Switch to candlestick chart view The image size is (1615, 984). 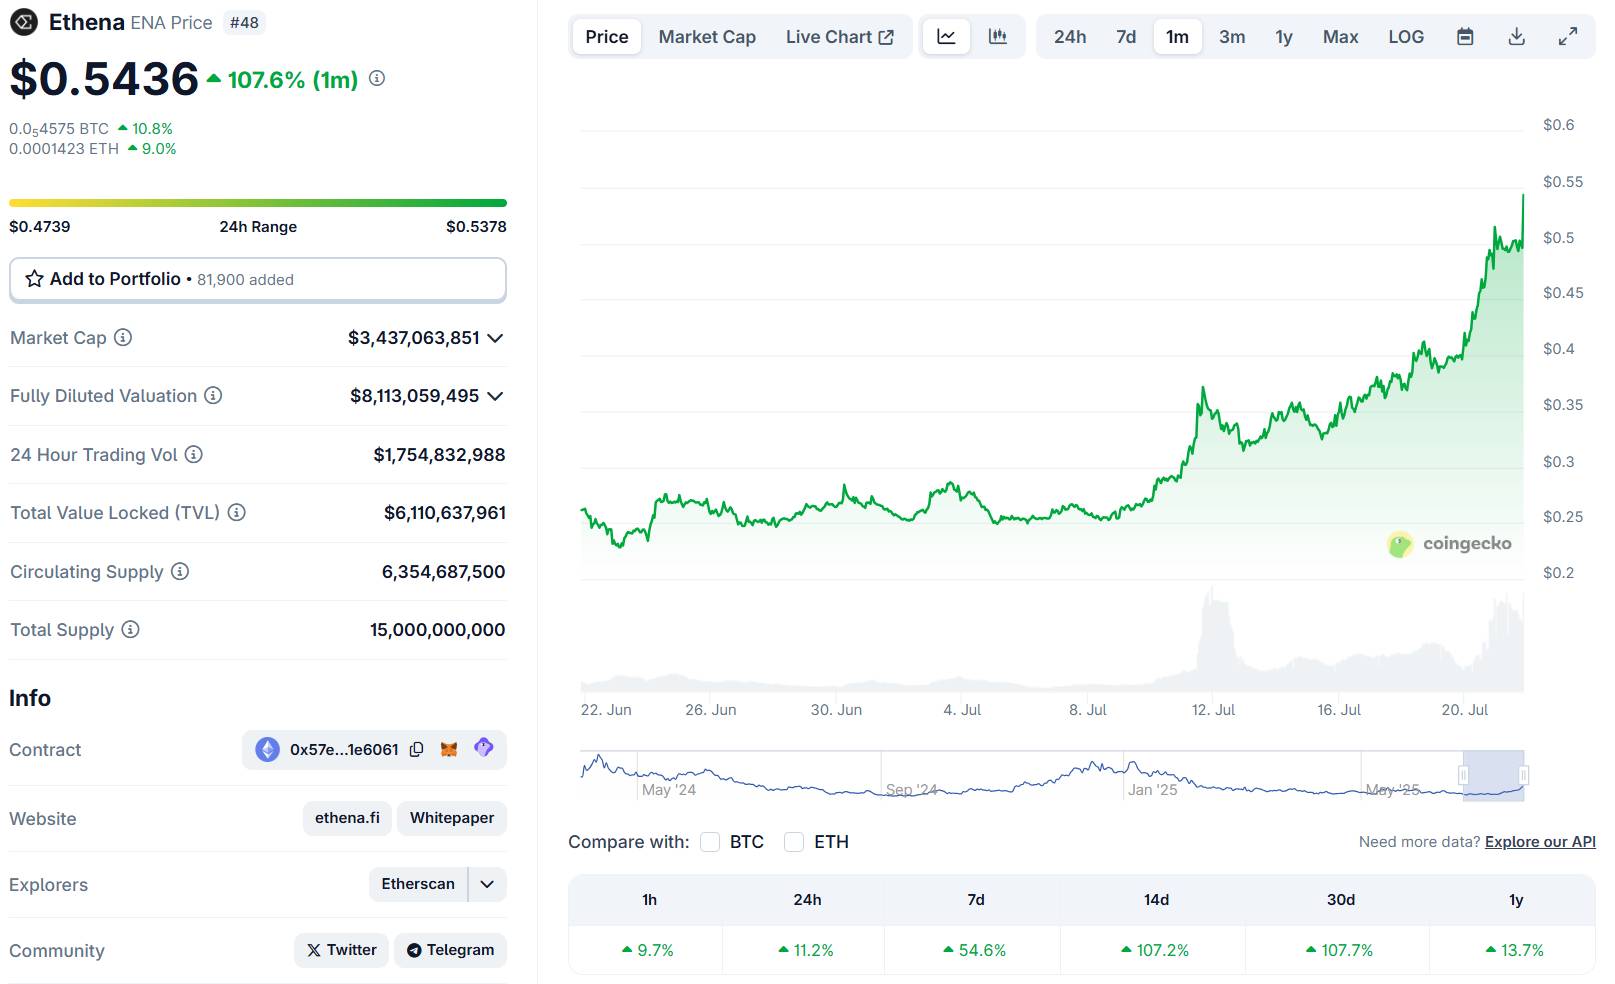[997, 37]
